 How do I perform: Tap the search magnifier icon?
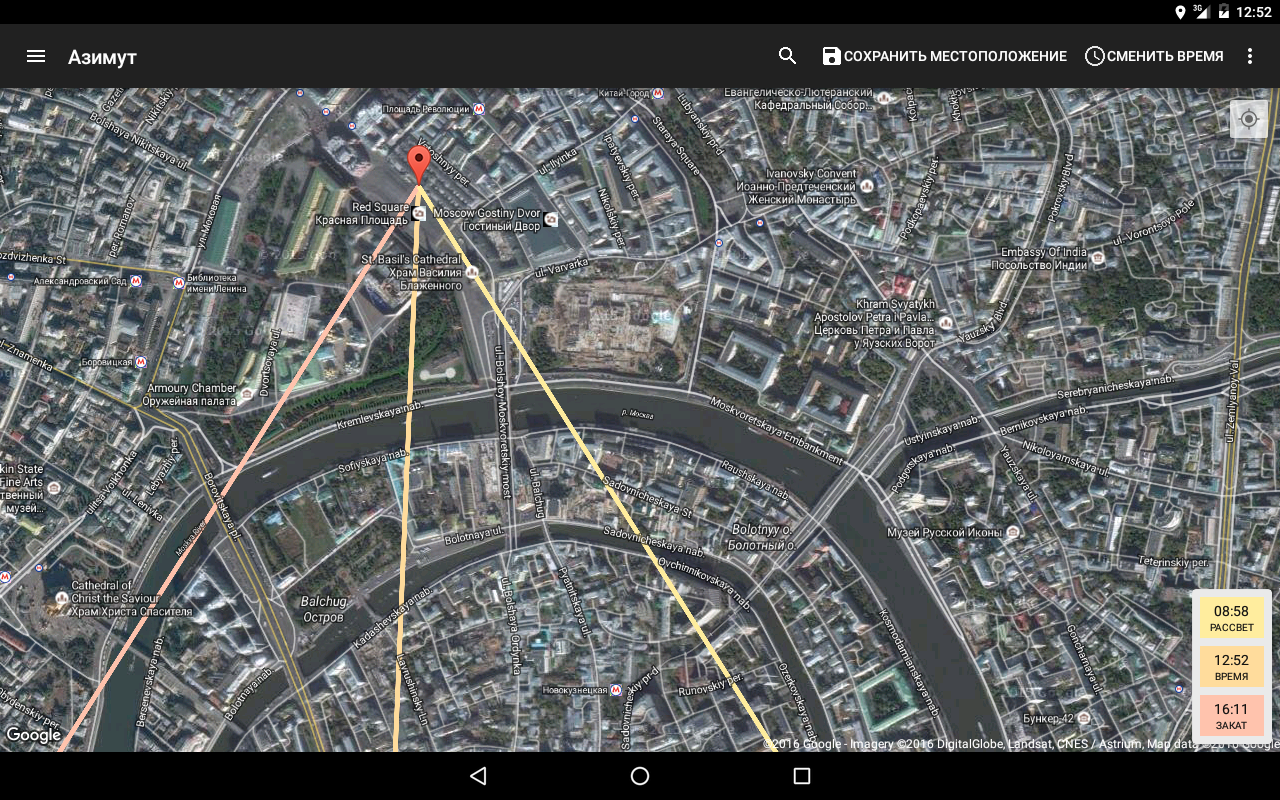point(788,56)
